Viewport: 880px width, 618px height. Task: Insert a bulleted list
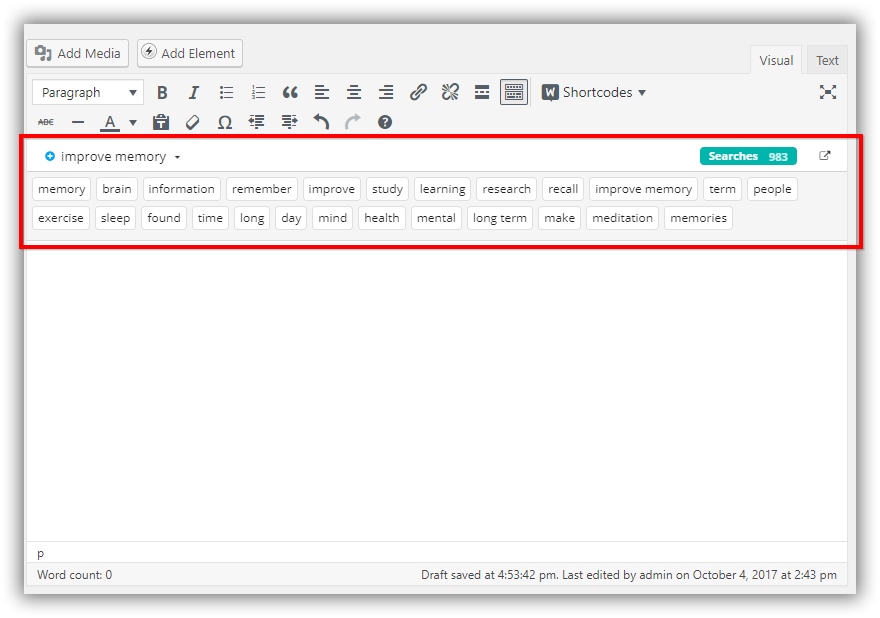[x=226, y=93]
